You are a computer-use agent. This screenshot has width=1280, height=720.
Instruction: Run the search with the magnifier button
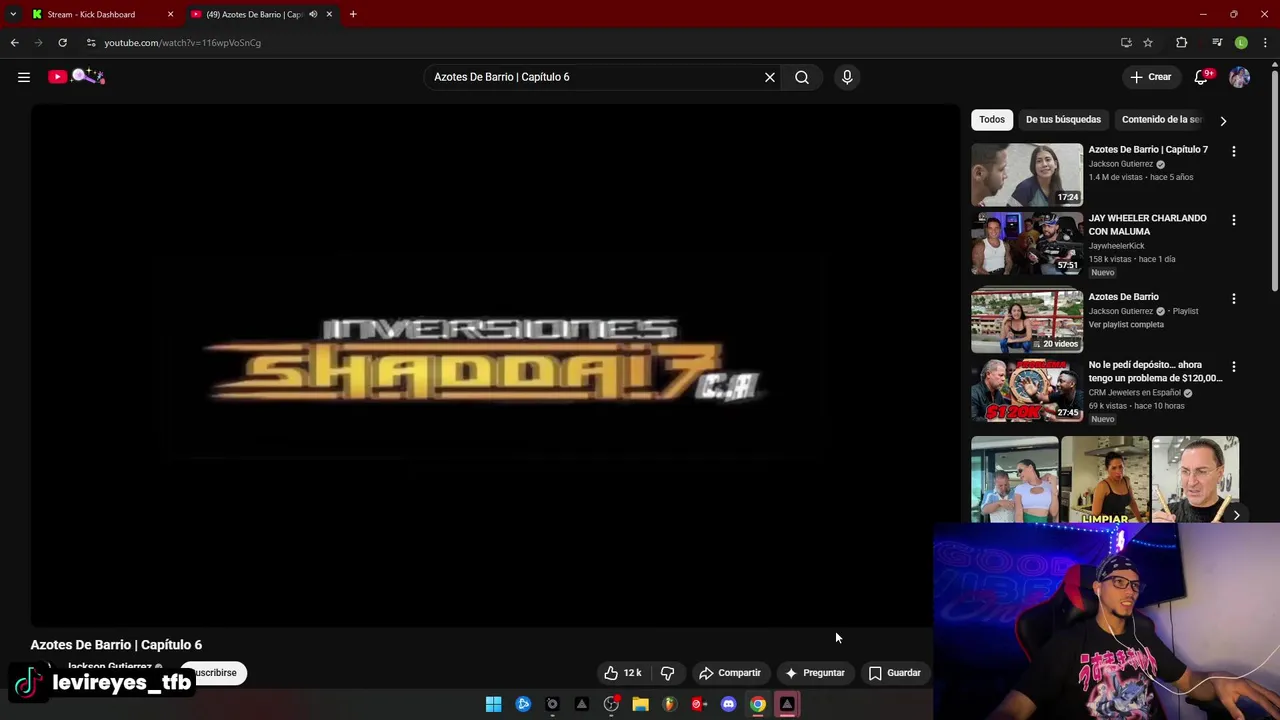[x=802, y=77]
